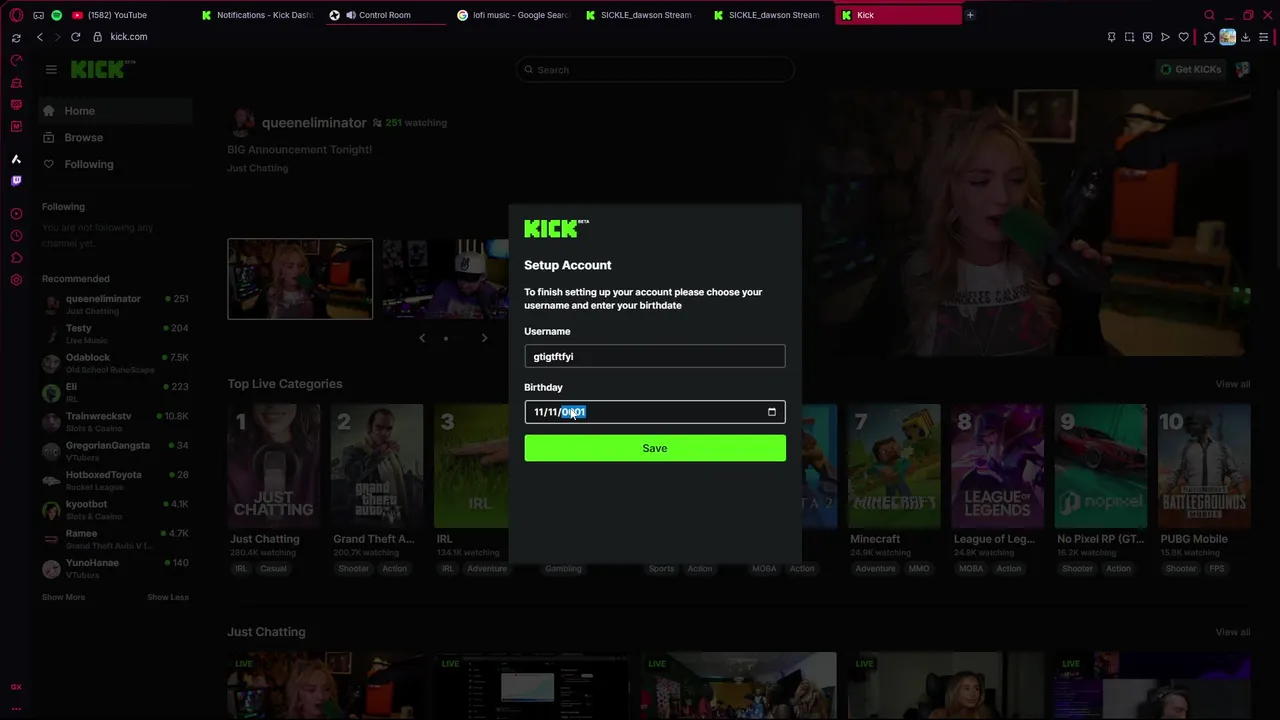Image resolution: width=1280 pixels, height=720 pixels.
Task: Click Show Less under Recommended
Action: pos(168,597)
